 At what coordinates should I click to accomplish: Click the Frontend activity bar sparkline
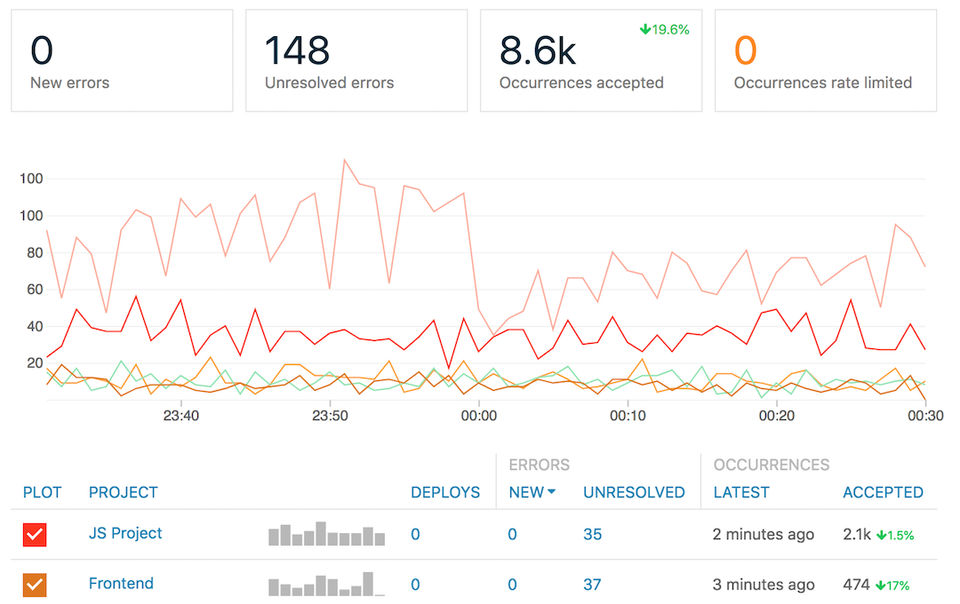(x=327, y=584)
